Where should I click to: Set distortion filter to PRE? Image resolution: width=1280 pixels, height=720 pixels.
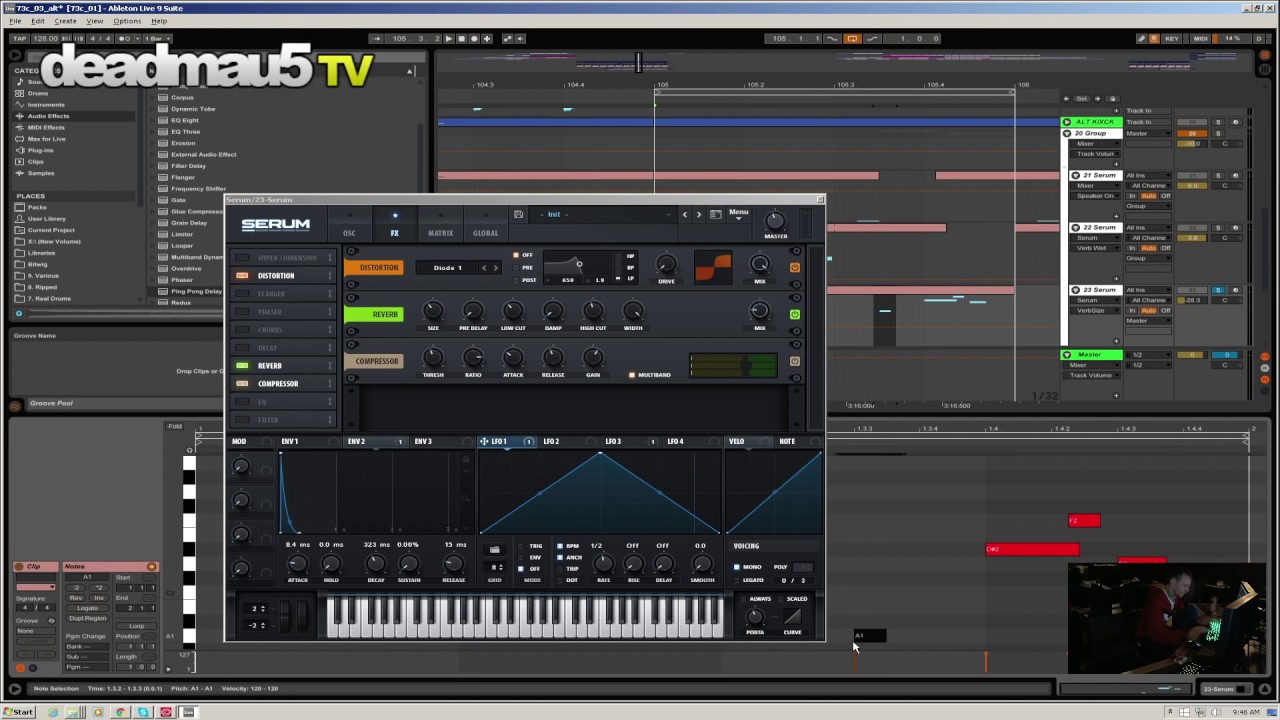[x=516, y=267]
